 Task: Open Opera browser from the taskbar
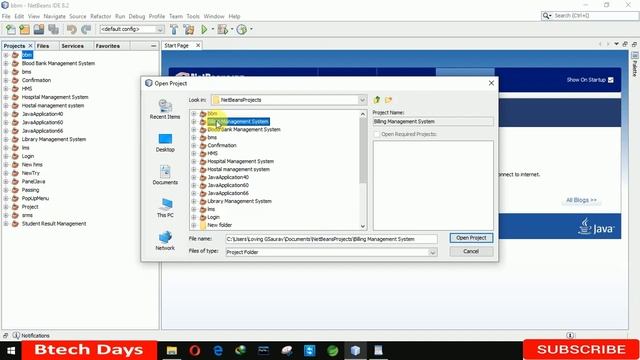(195, 350)
